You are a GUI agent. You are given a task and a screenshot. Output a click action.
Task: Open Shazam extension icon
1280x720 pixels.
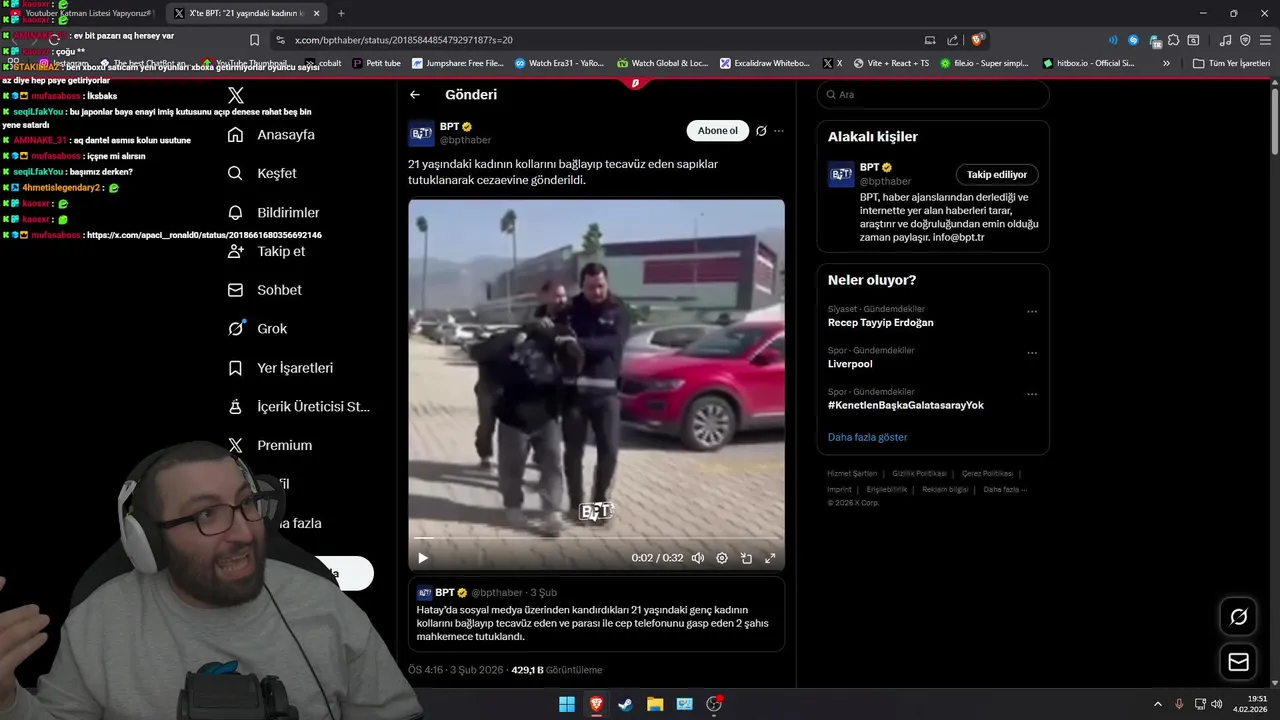1133,40
